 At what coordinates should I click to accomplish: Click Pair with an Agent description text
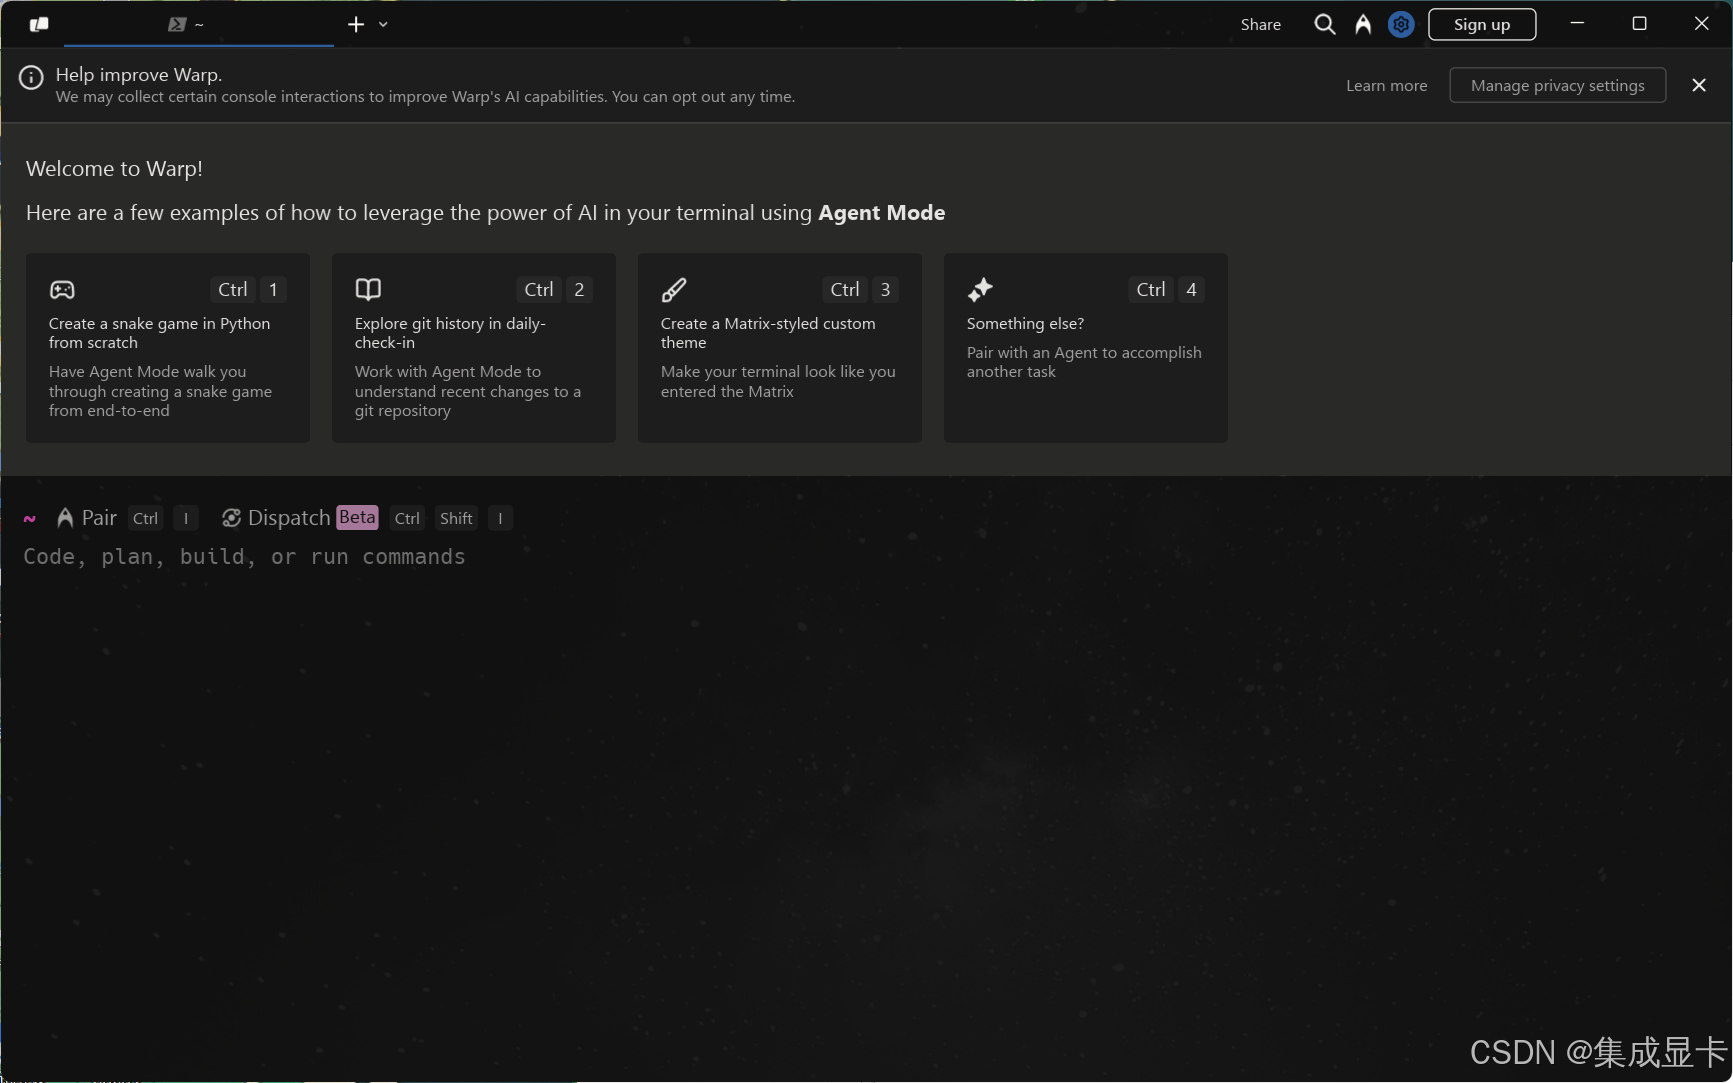(x=1084, y=362)
